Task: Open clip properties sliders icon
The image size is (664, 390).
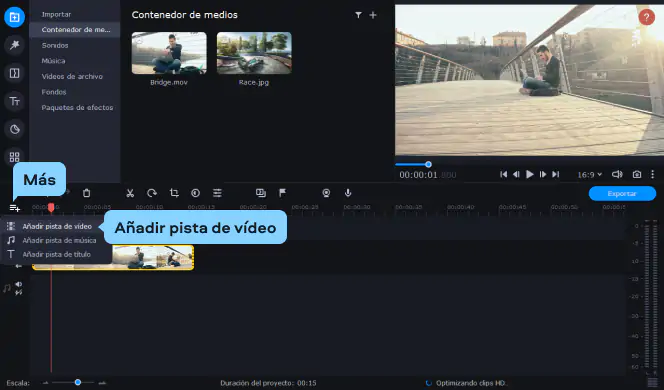Action: tap(217, 193)
